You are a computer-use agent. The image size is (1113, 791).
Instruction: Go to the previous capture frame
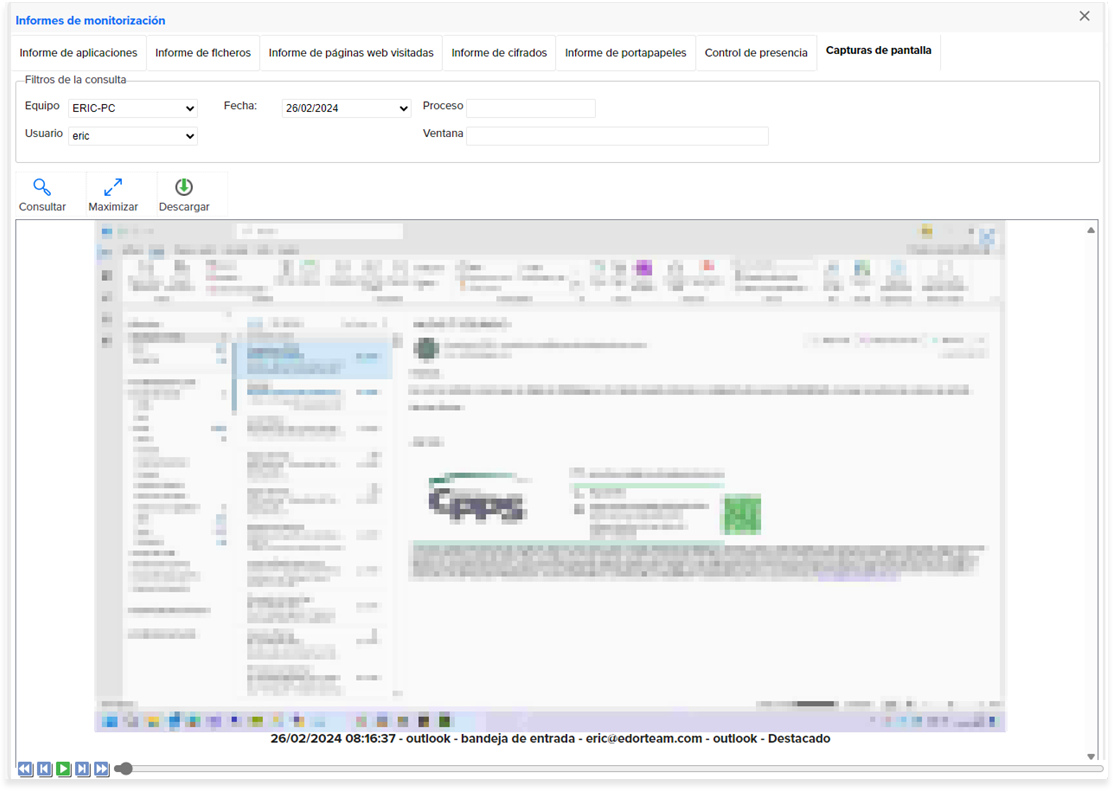click(x=44, y=769)
